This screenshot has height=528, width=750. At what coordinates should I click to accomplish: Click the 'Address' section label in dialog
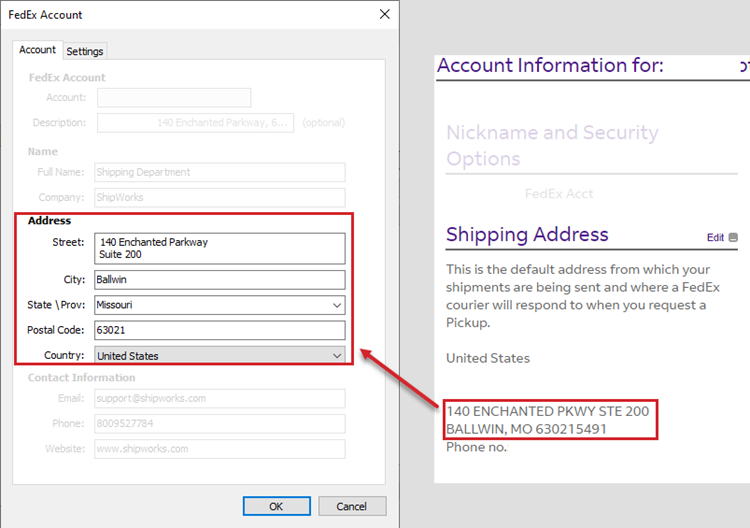pyautogui.click(x=49, y=220)
